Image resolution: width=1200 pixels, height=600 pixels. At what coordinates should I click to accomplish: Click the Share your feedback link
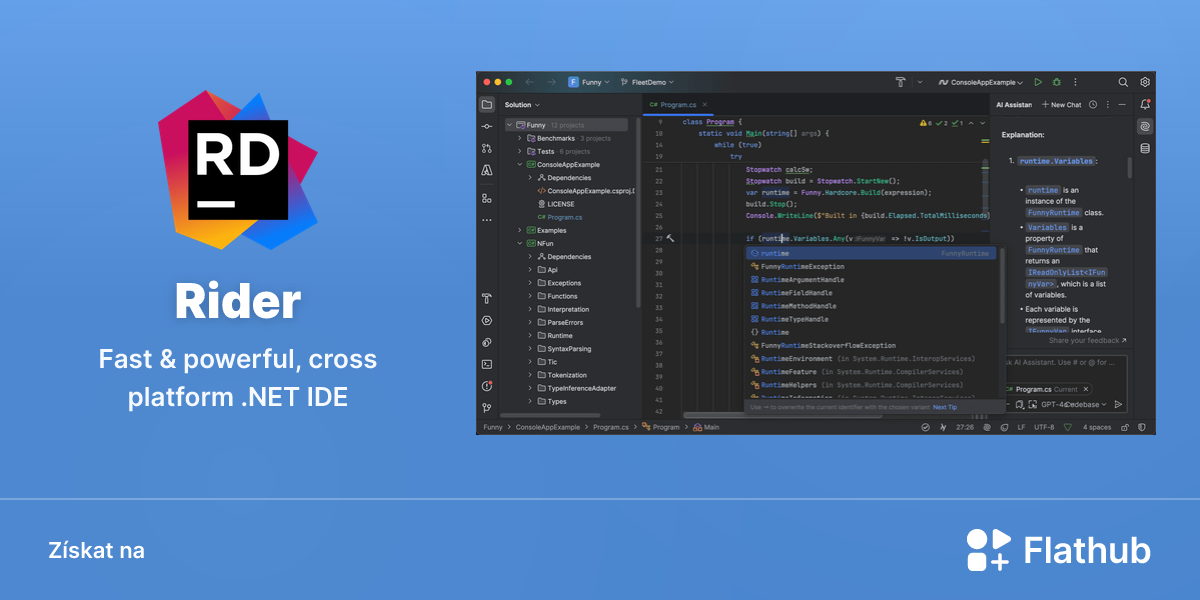1087,340
